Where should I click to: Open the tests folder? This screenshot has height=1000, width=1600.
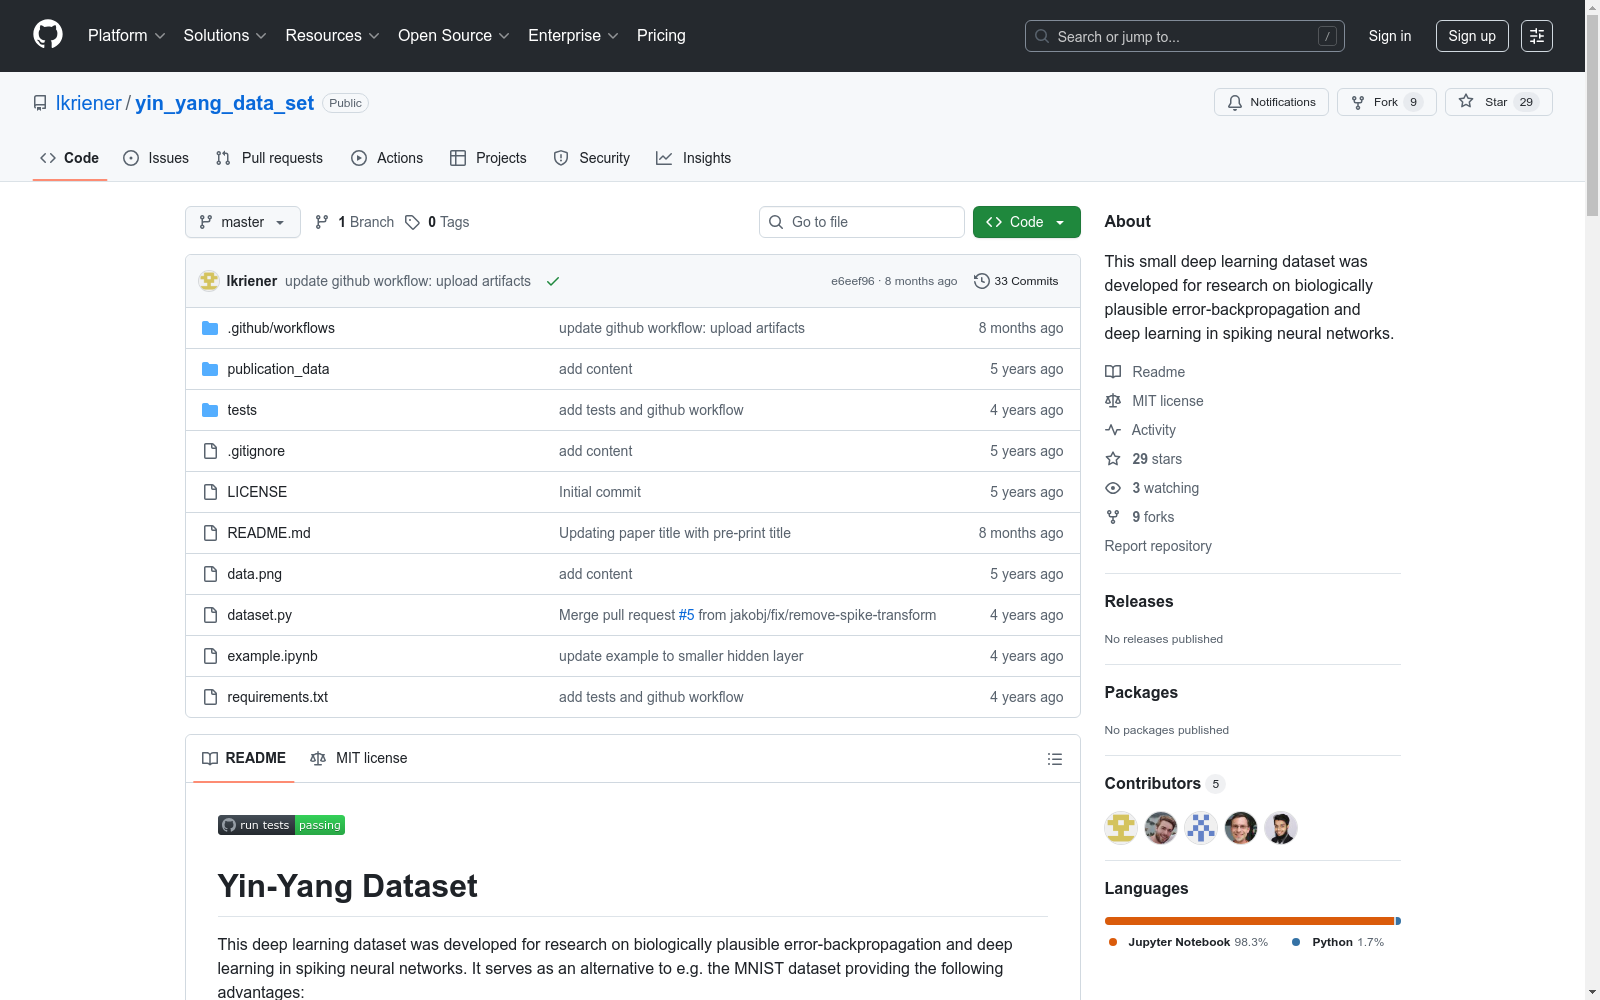(242, 410)
